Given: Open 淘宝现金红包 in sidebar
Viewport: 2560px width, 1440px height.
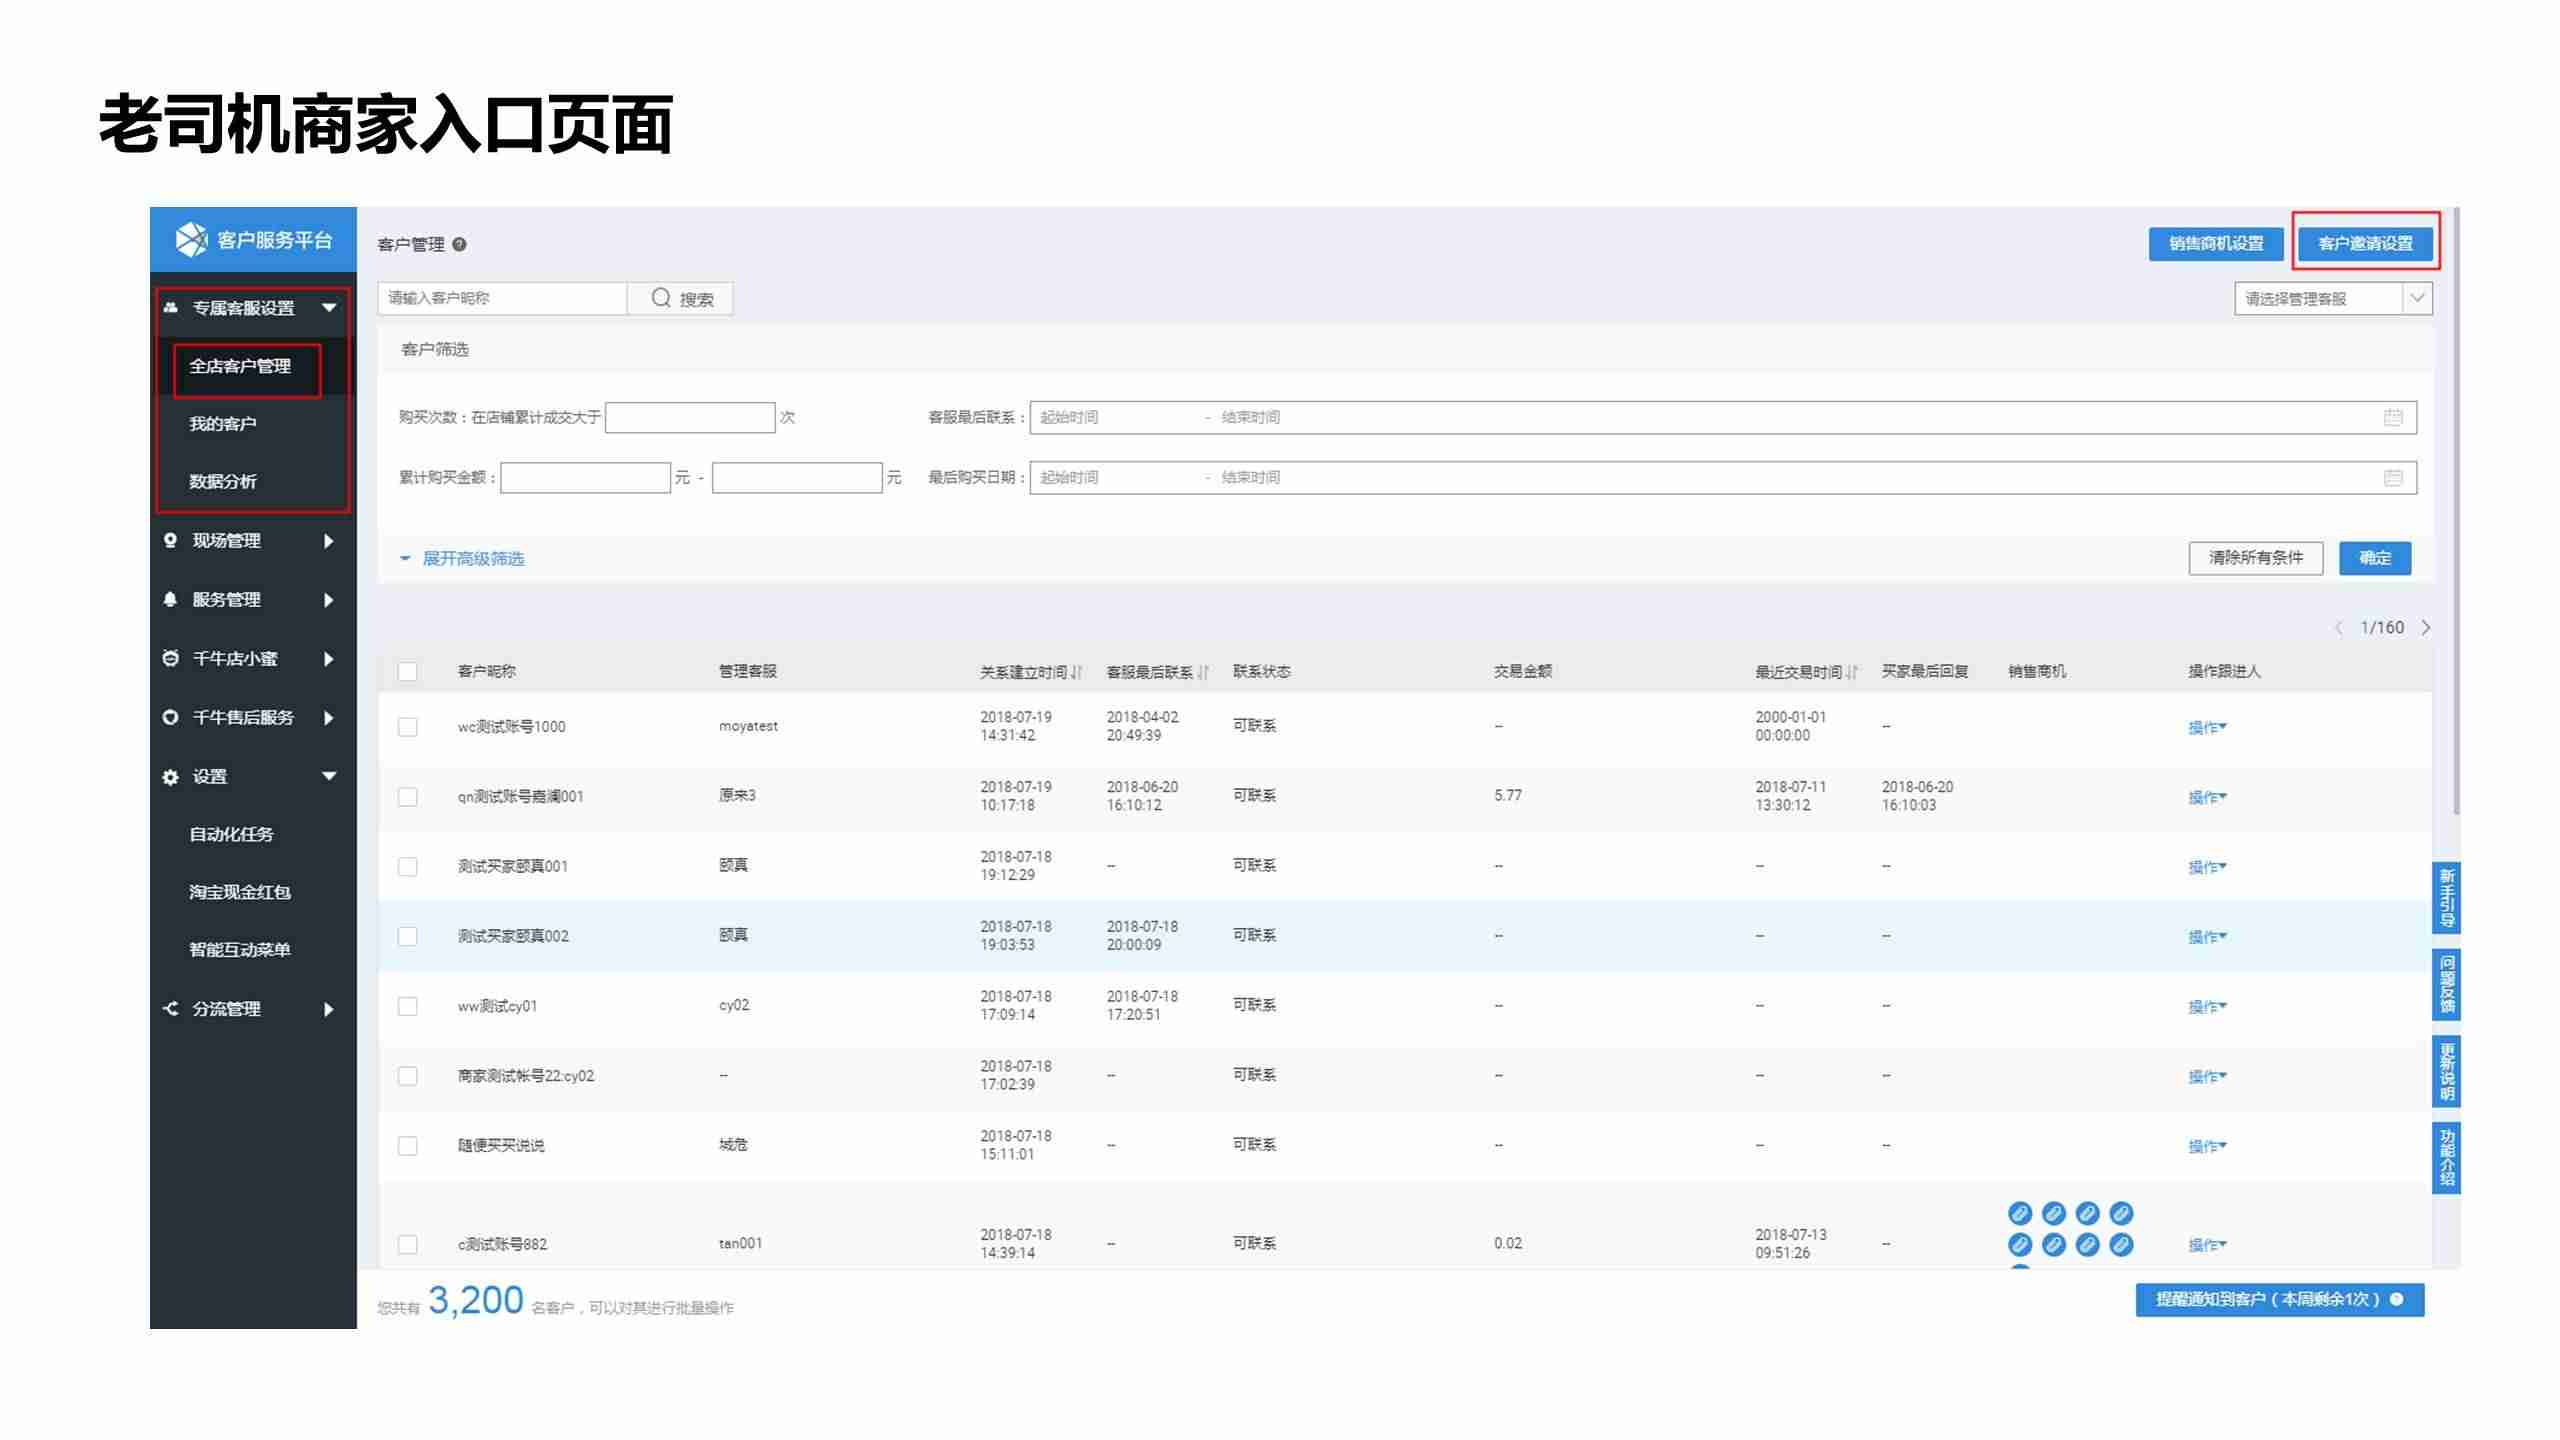Looking at the screenshot, I should pyautogui.click(x=240, y=892).
